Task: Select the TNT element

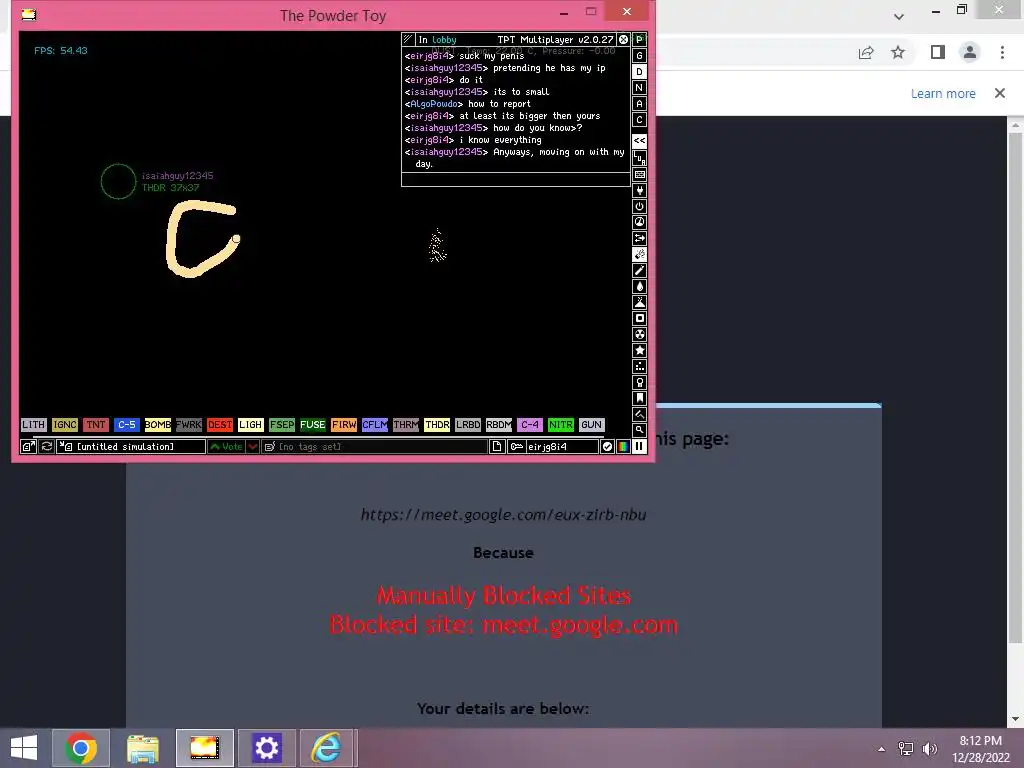Action: [x=96, y=424]
